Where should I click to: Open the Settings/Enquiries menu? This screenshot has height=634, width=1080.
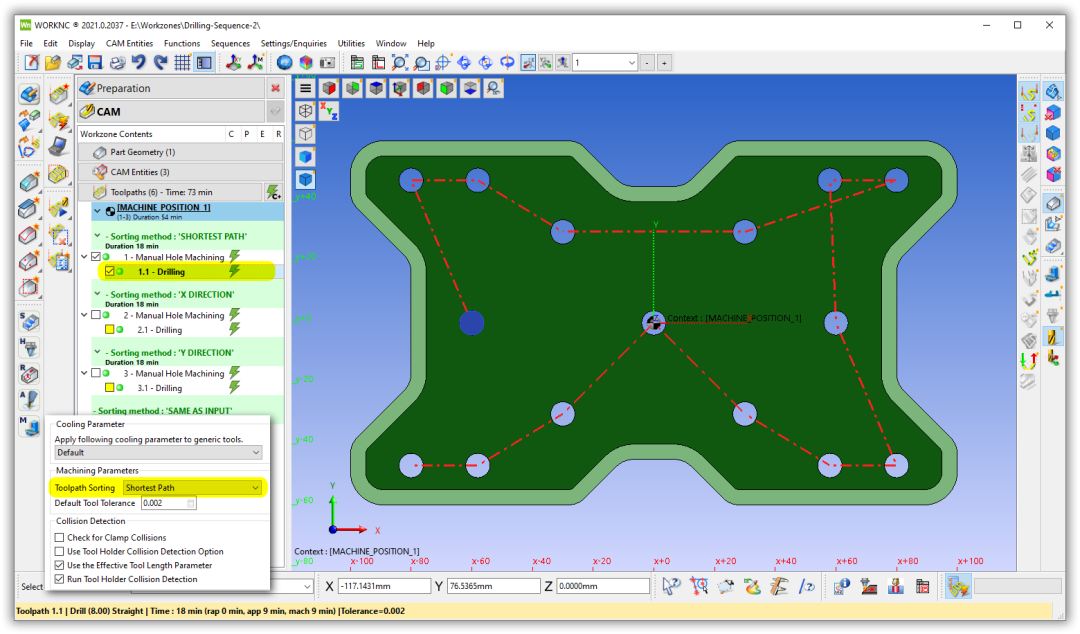tap(293, 43)
